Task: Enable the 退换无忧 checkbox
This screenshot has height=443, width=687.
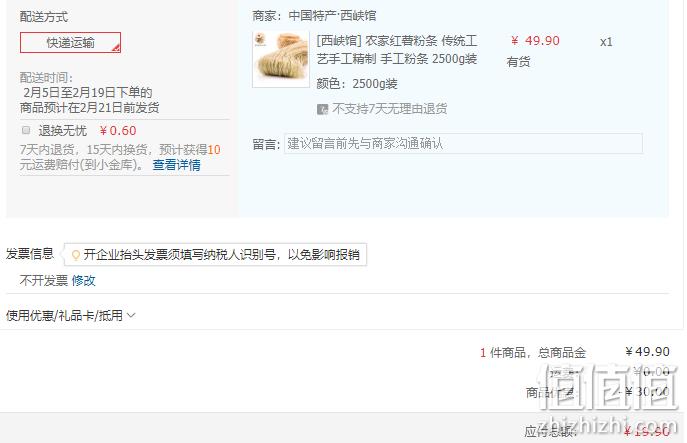Action: 26,130
